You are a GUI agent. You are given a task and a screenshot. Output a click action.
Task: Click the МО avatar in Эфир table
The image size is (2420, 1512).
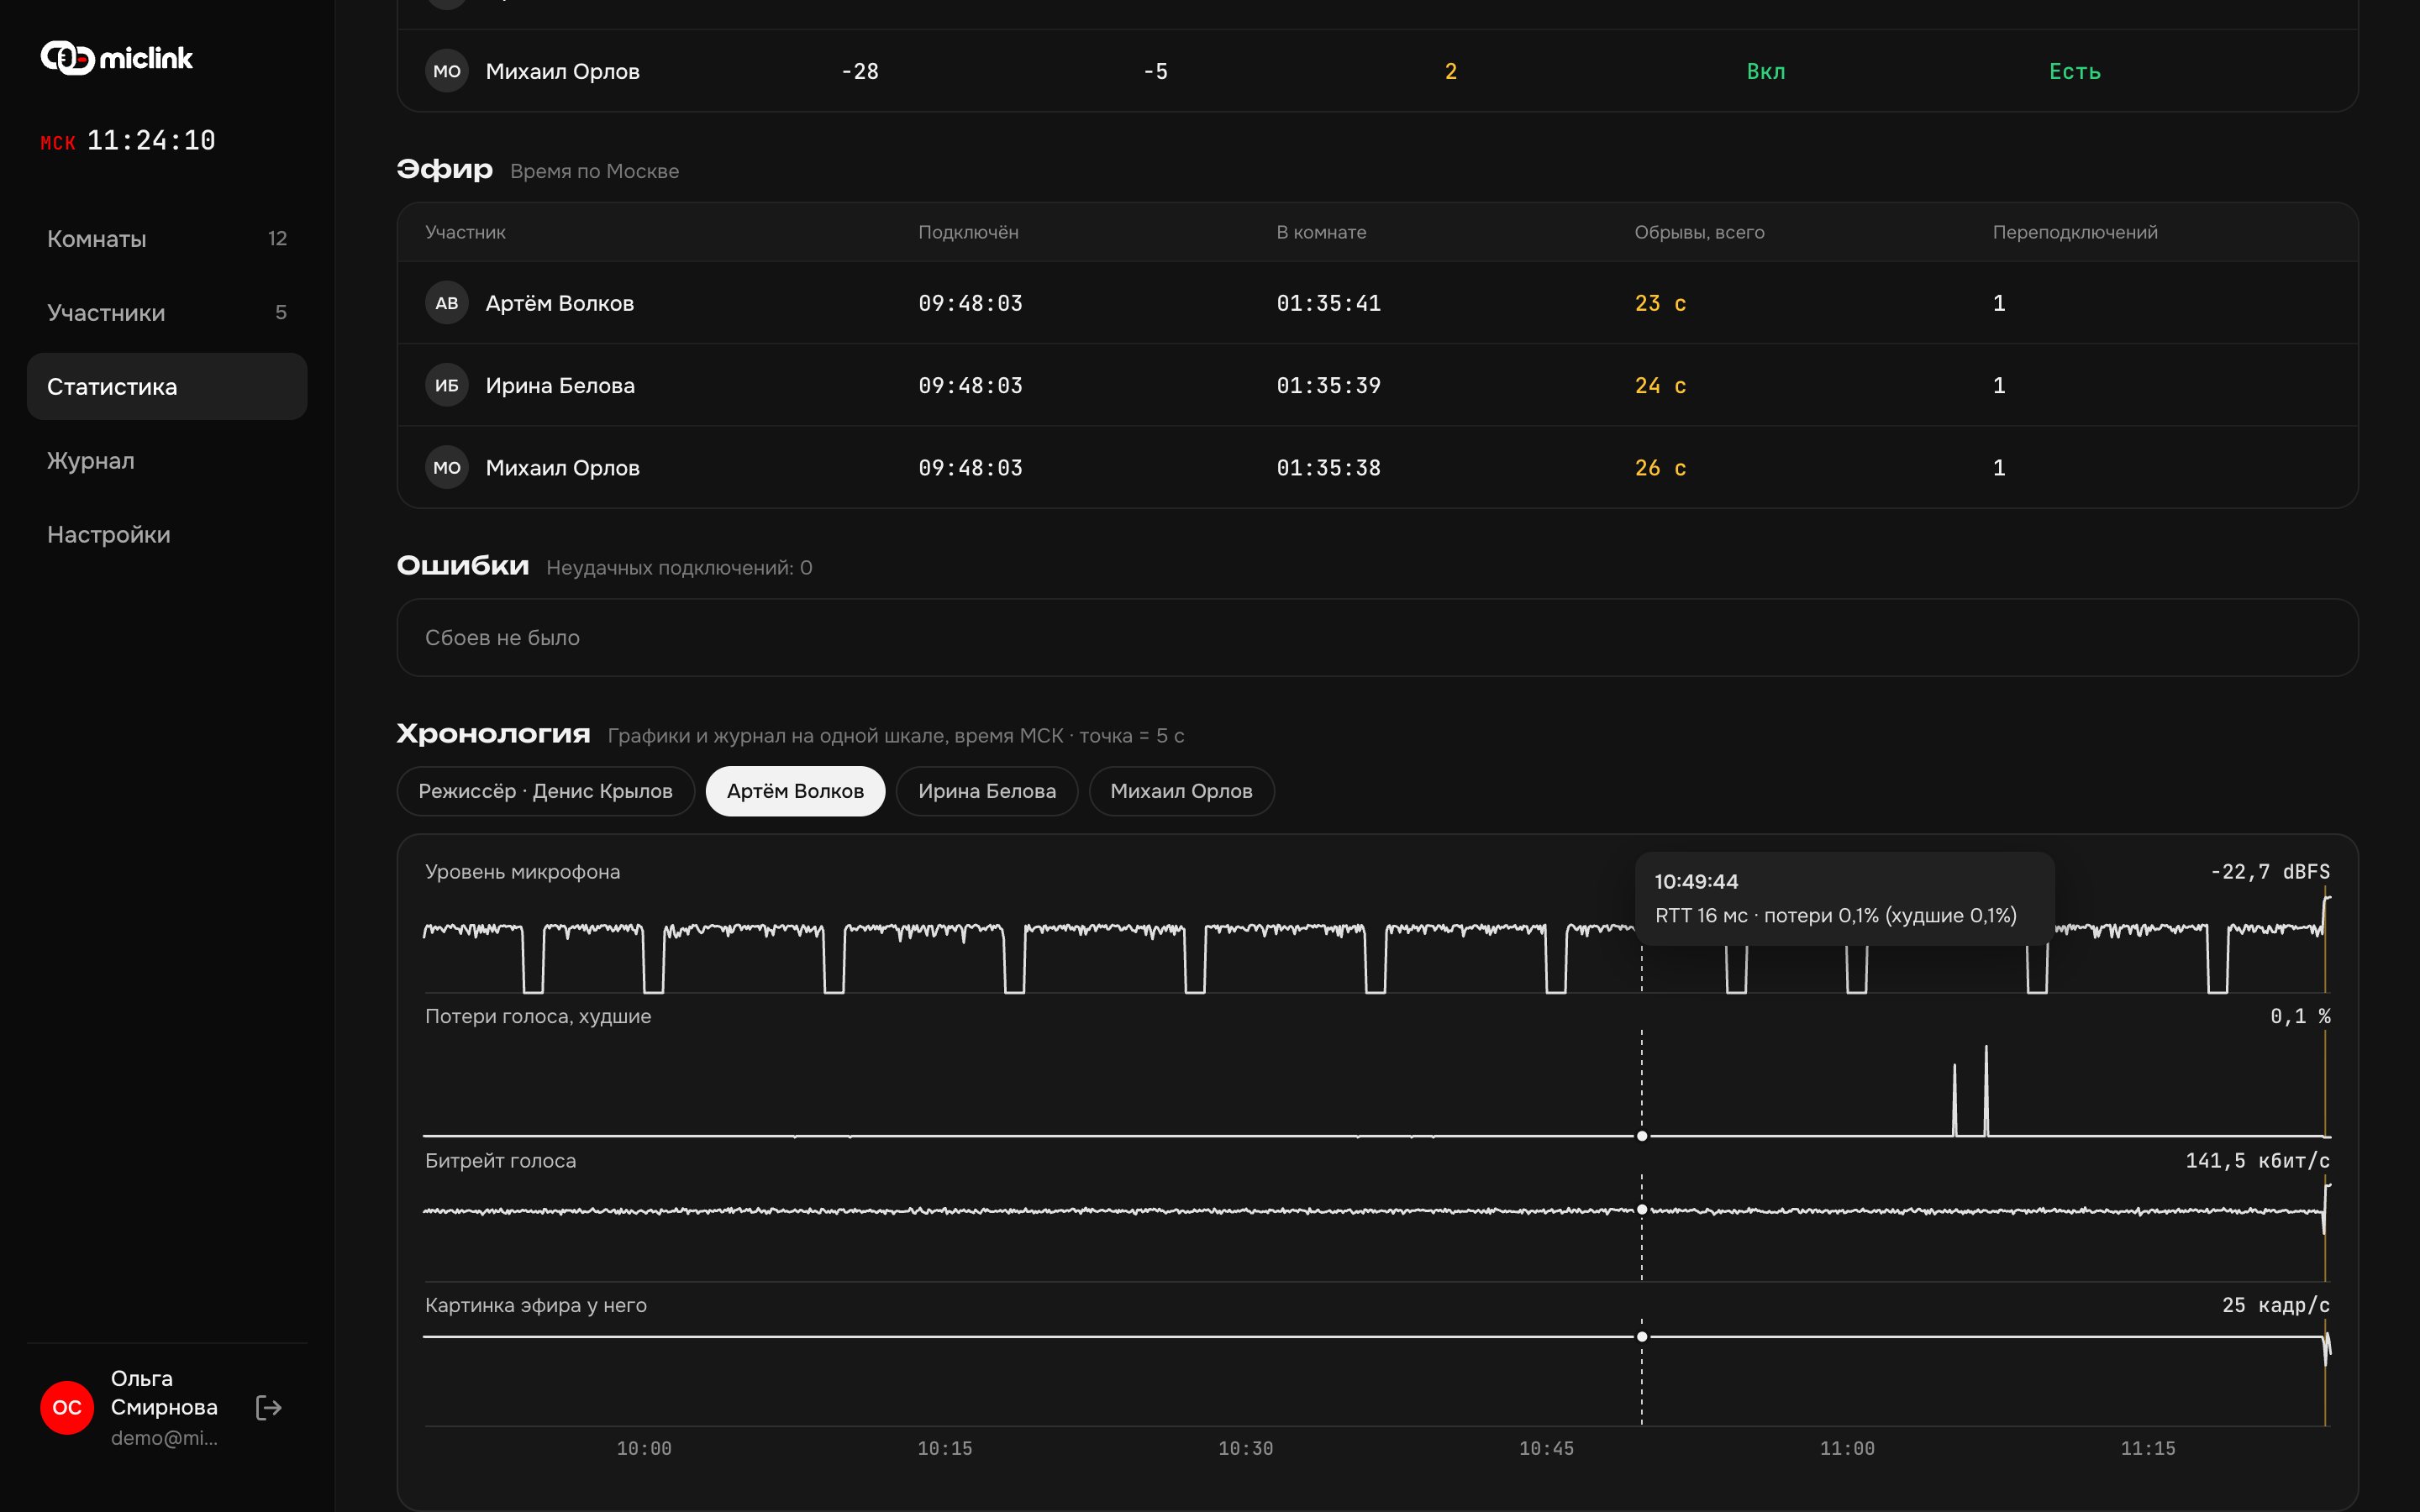(x=447, y=467)
